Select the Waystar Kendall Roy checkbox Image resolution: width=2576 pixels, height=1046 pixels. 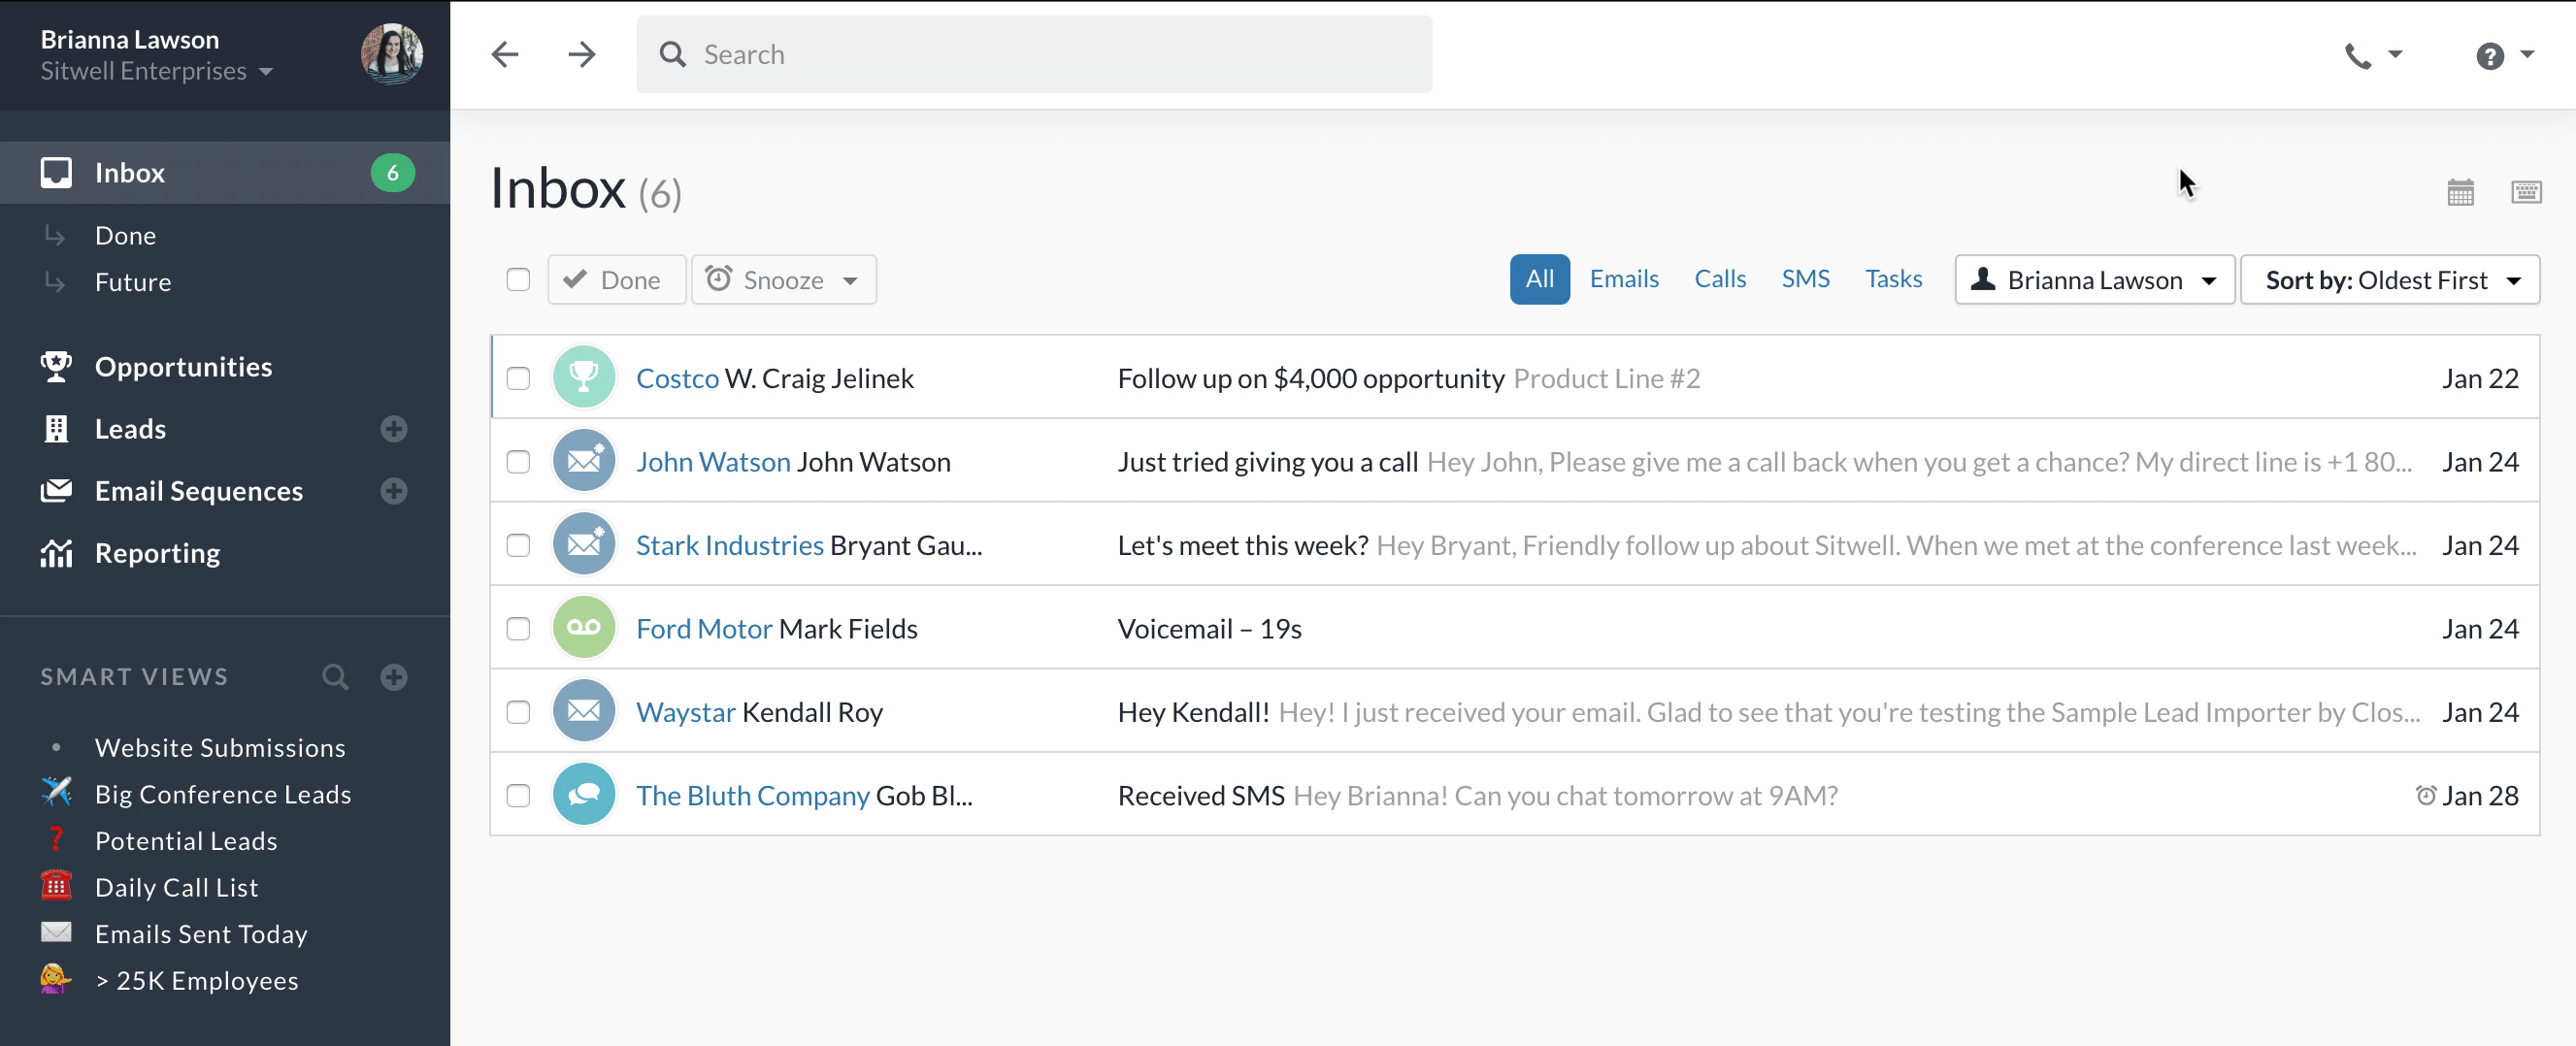click(518, 712)
